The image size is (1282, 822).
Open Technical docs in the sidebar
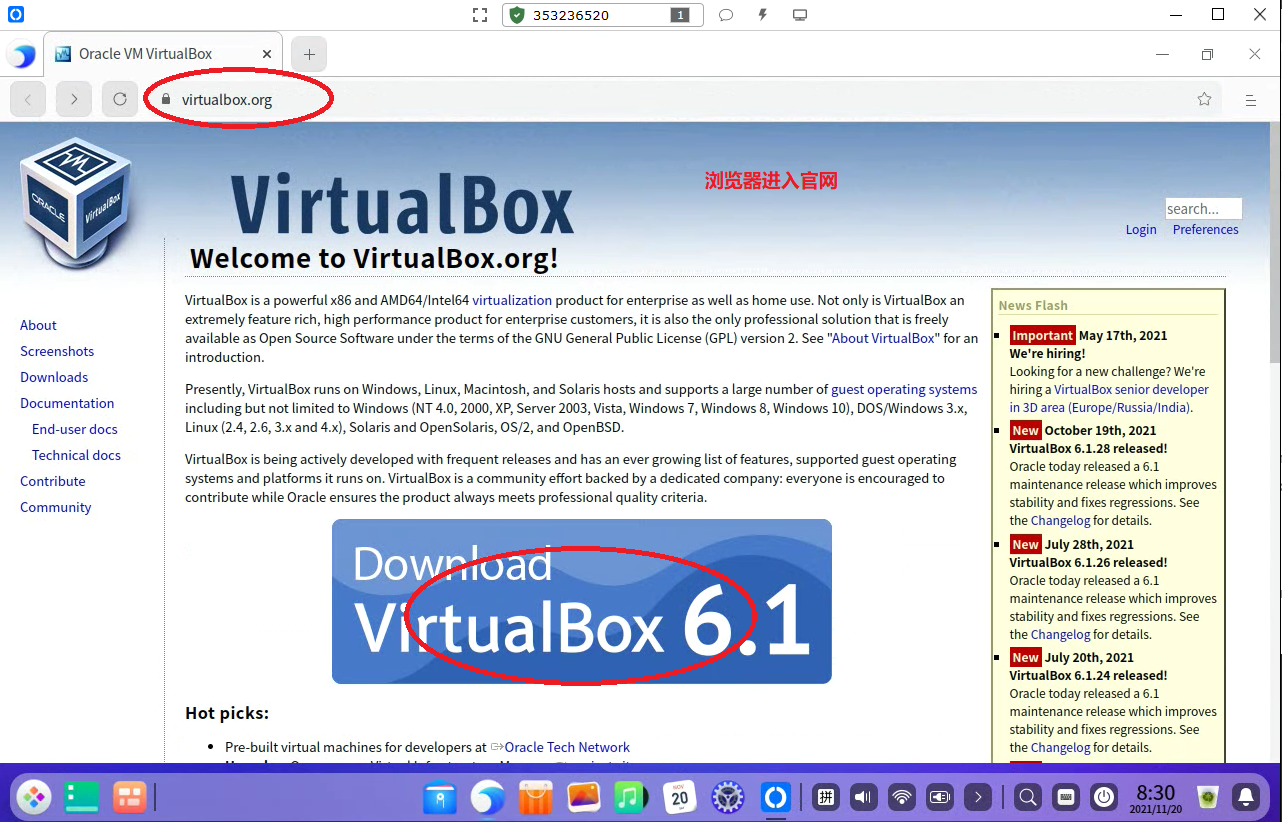76,455
